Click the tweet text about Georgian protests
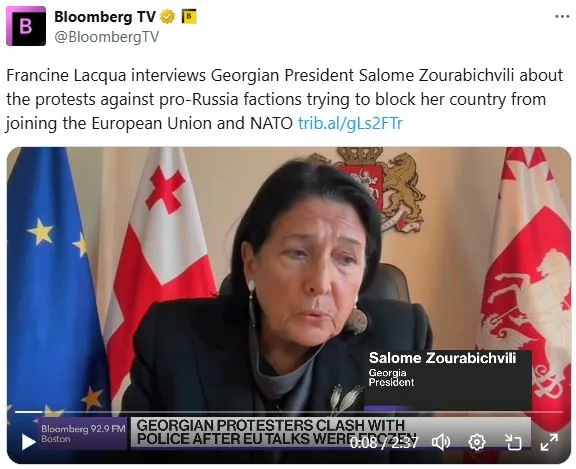 [x=285, y=99]
